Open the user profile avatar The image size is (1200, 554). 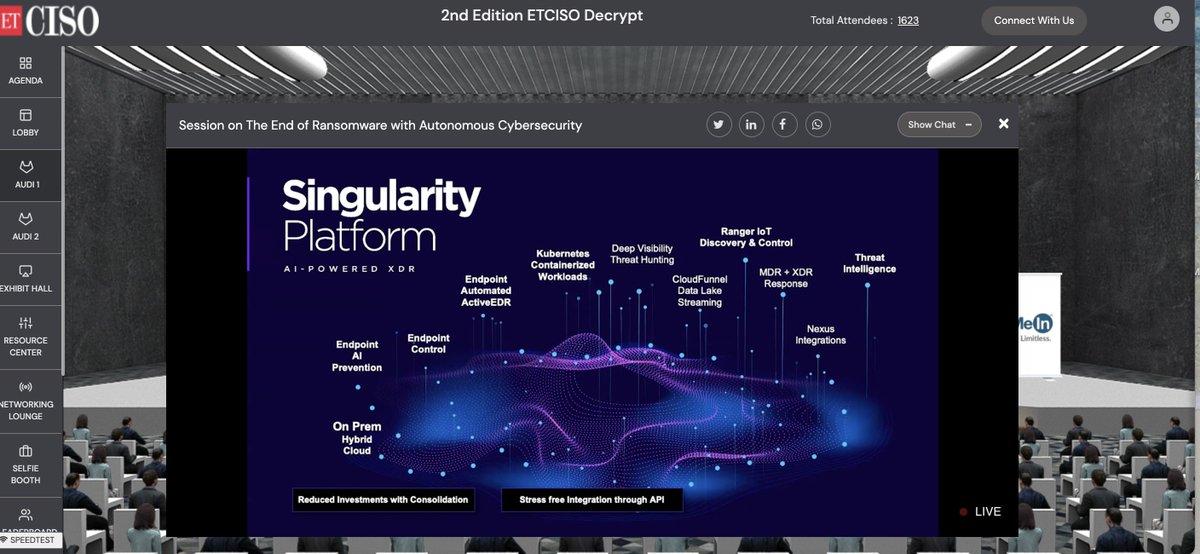click(x=1166, y=19)
